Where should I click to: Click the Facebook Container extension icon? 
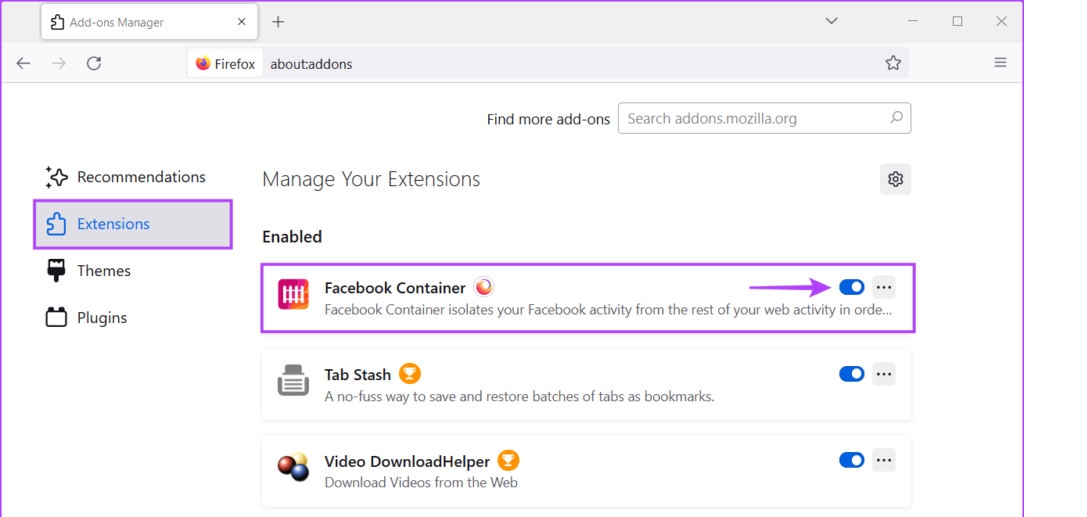293,295
